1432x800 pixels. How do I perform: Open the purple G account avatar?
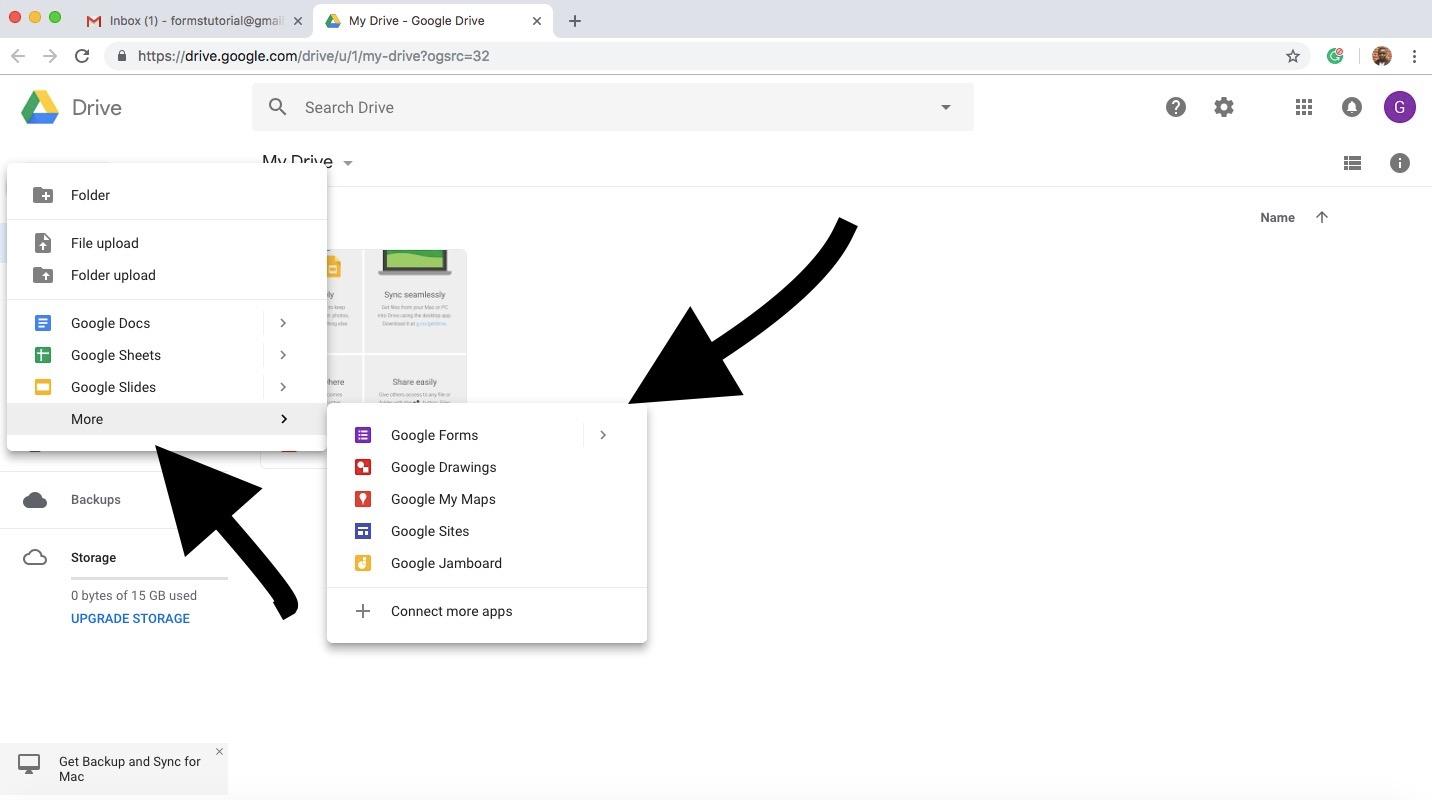tap(1400, 107)
